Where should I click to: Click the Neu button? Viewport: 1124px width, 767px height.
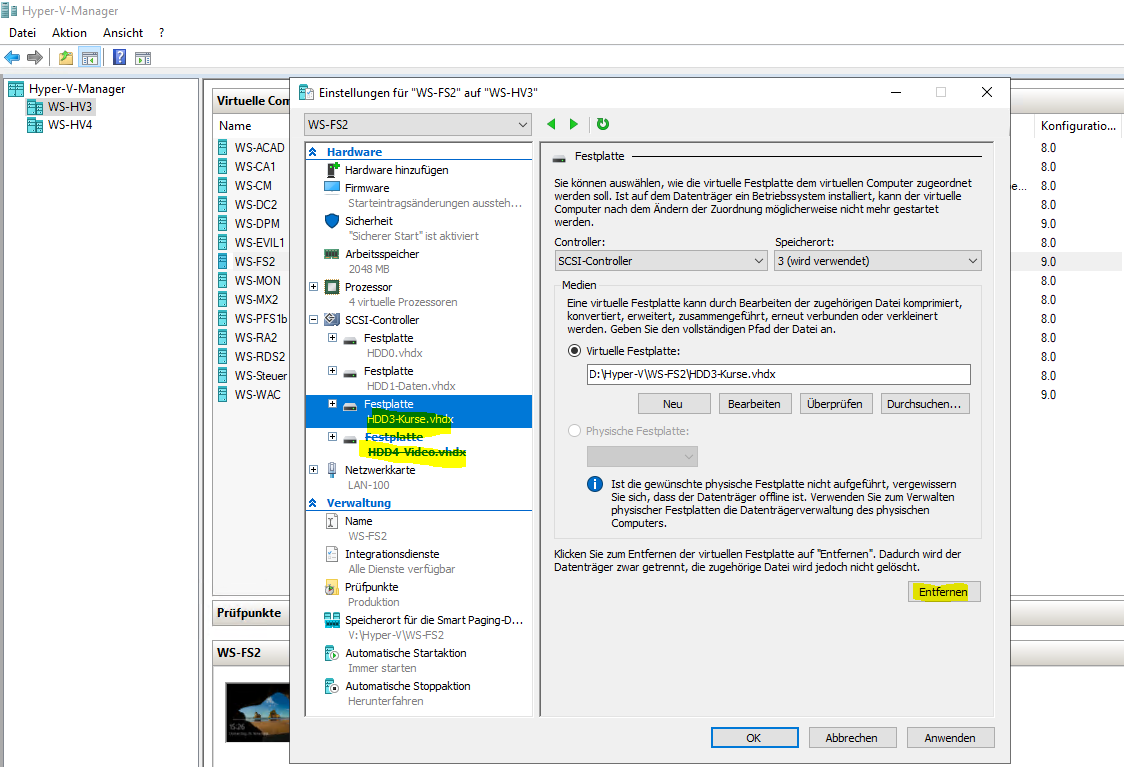coord(673,404)
